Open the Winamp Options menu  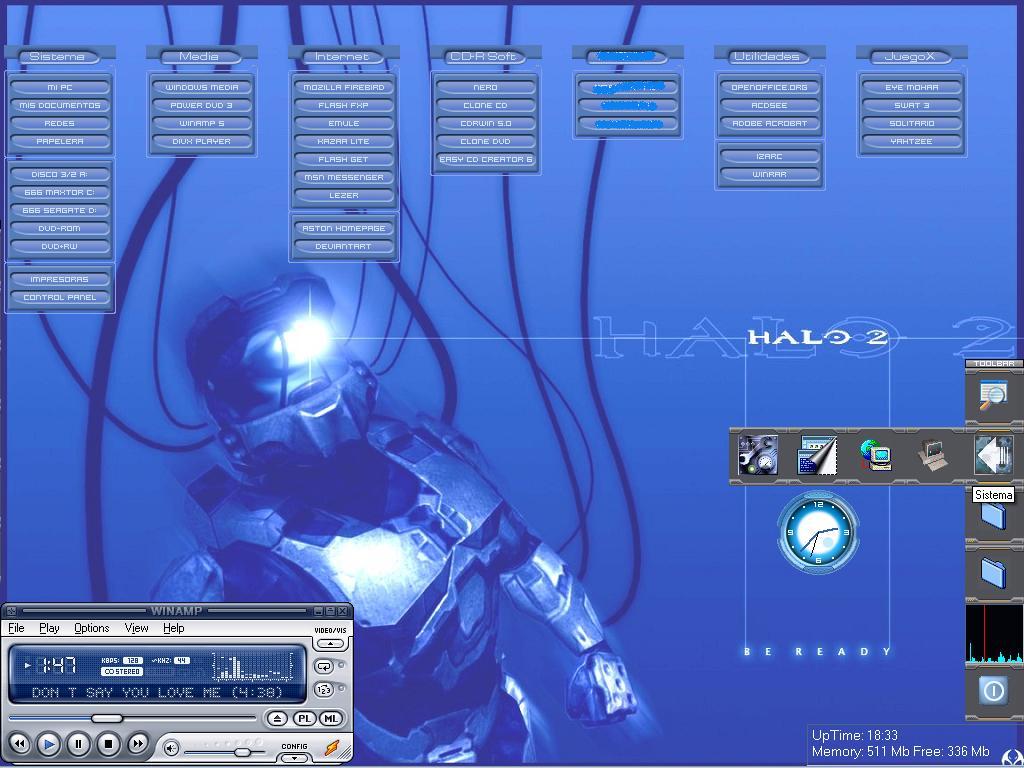click(x=91, y=628)
